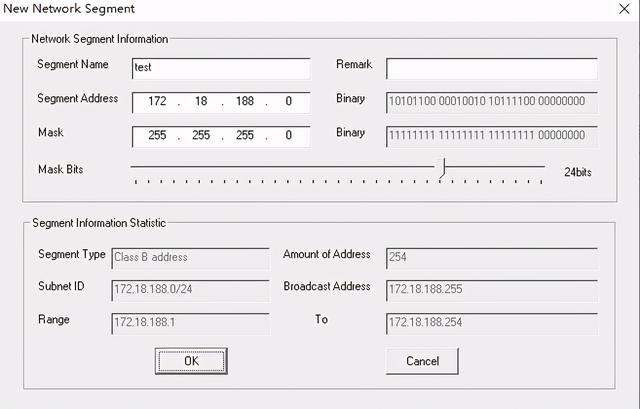Viewport: 640px width, 409px height.
Task: Focus the empty Remark field
Action: point(492,68)
